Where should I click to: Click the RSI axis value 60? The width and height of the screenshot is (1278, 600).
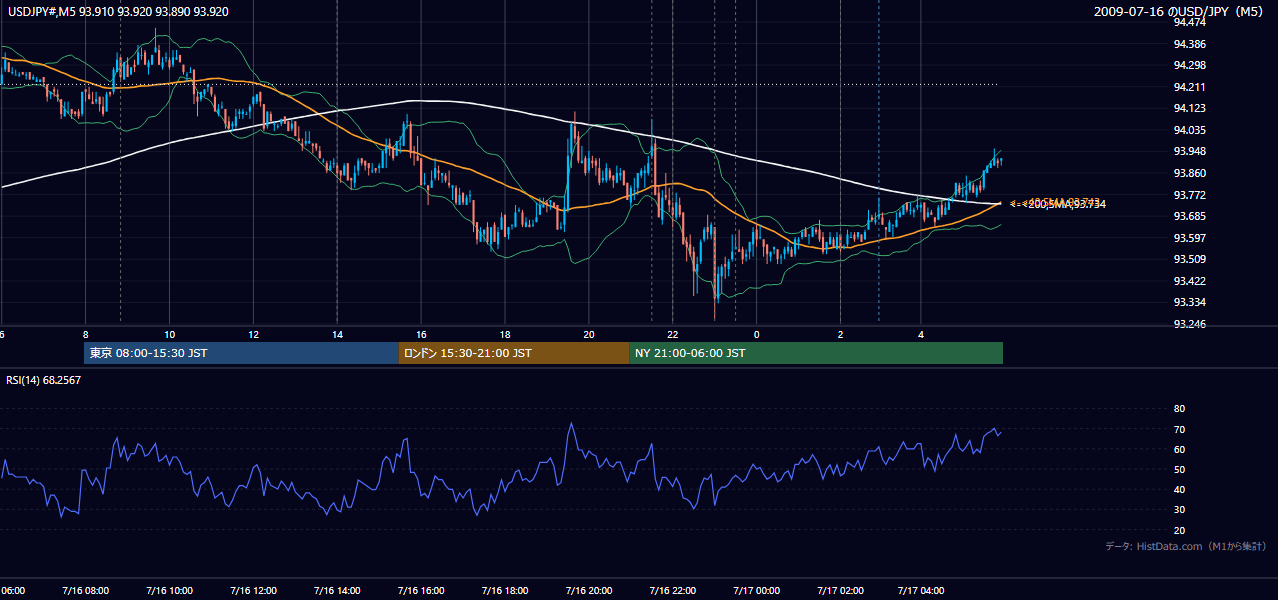[x=1179, y=449]
